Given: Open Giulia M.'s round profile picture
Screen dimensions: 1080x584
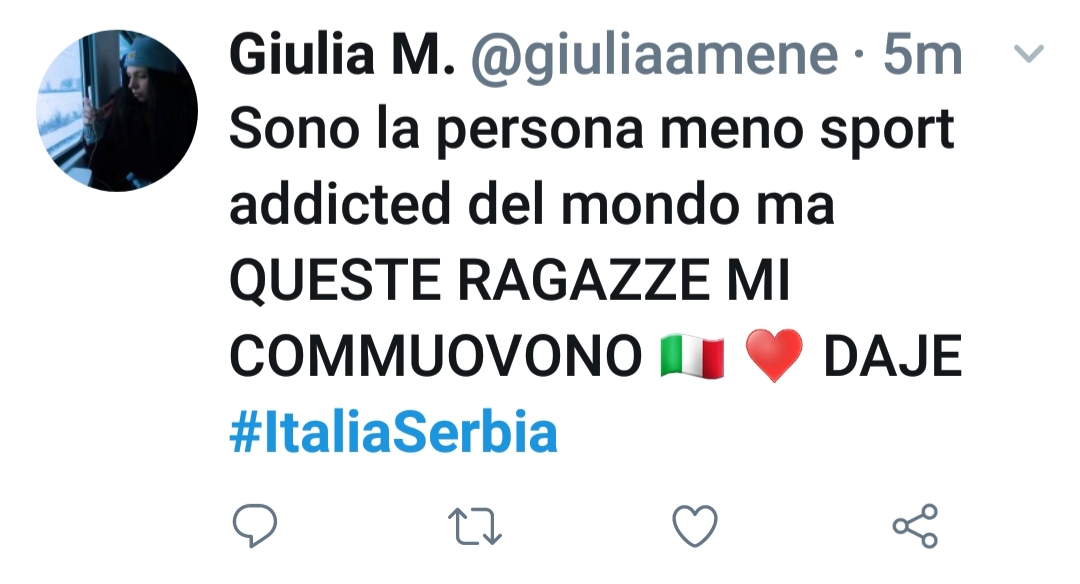Looking at the screenshot, I should click(117, 110).
